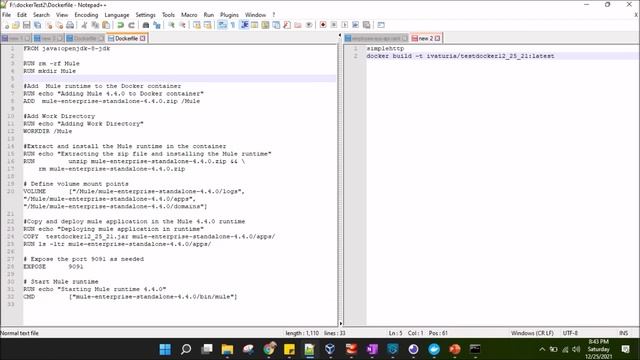The image size is (640, 360).
Task: Redo the edit via toolbar arrow
Action: coord(131,25)
